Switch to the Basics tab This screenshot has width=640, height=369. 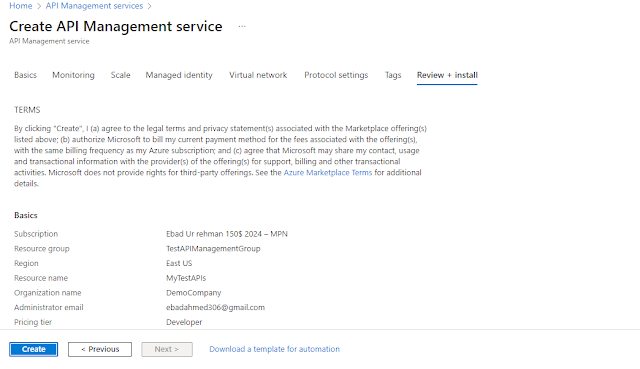[x=25, y=75]
